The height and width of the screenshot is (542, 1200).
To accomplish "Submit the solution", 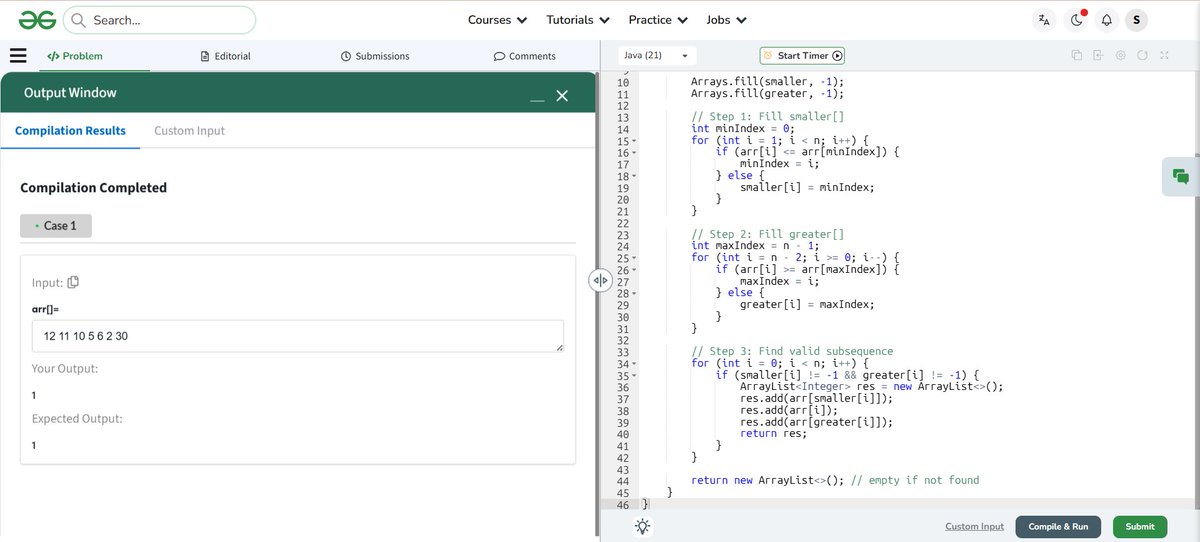I will coord(1139,527).
